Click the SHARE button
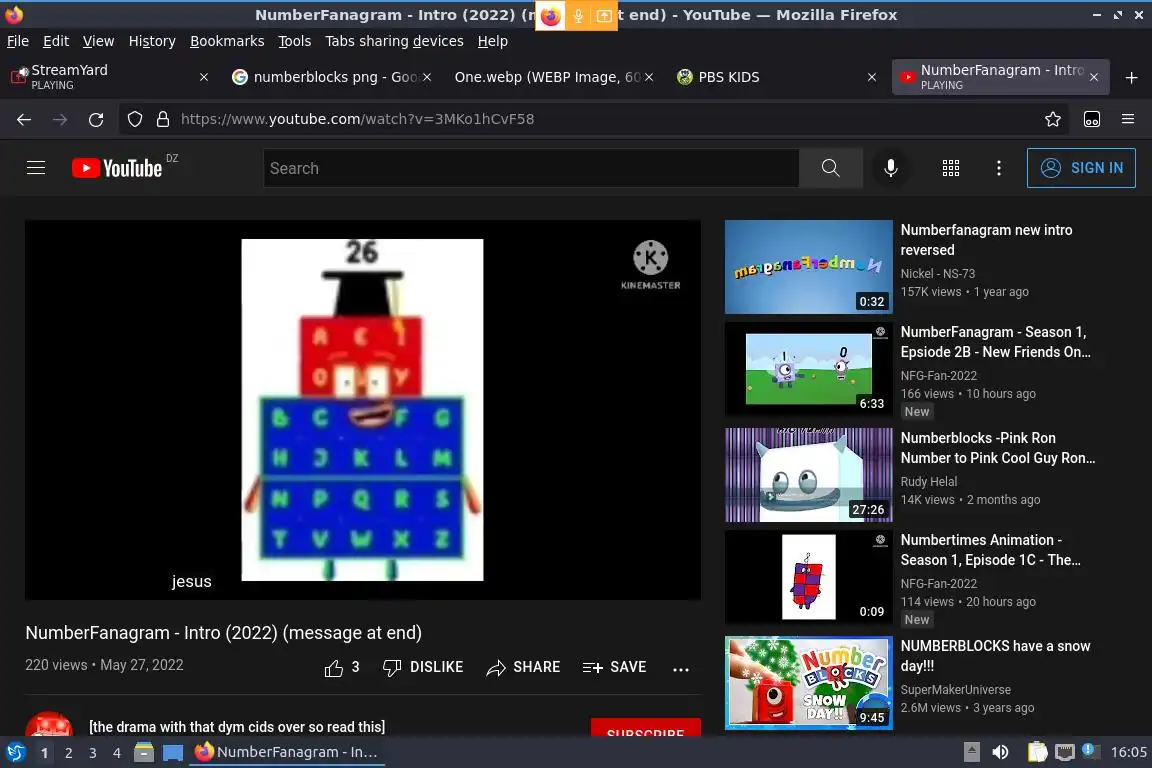Image resolution: width=1152 pixels, height=768 pixels. 523,667
